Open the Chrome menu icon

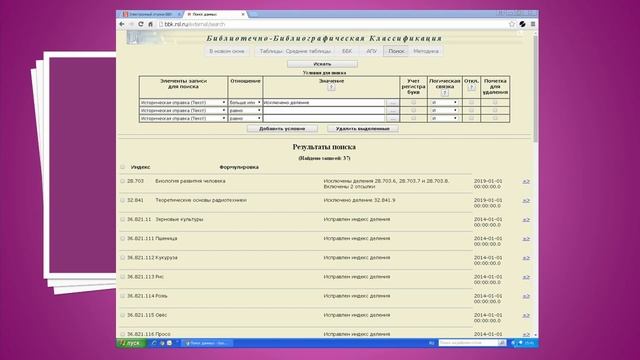533,24
